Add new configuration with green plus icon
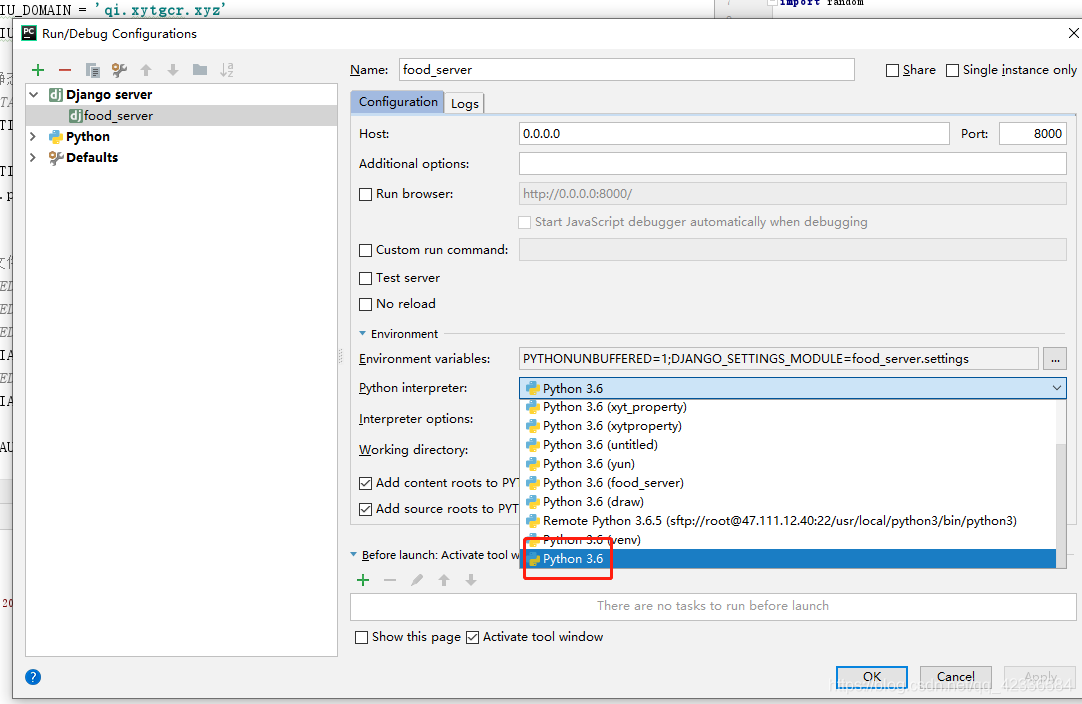The image size is (1082, 704). click(x=38, y=70)
